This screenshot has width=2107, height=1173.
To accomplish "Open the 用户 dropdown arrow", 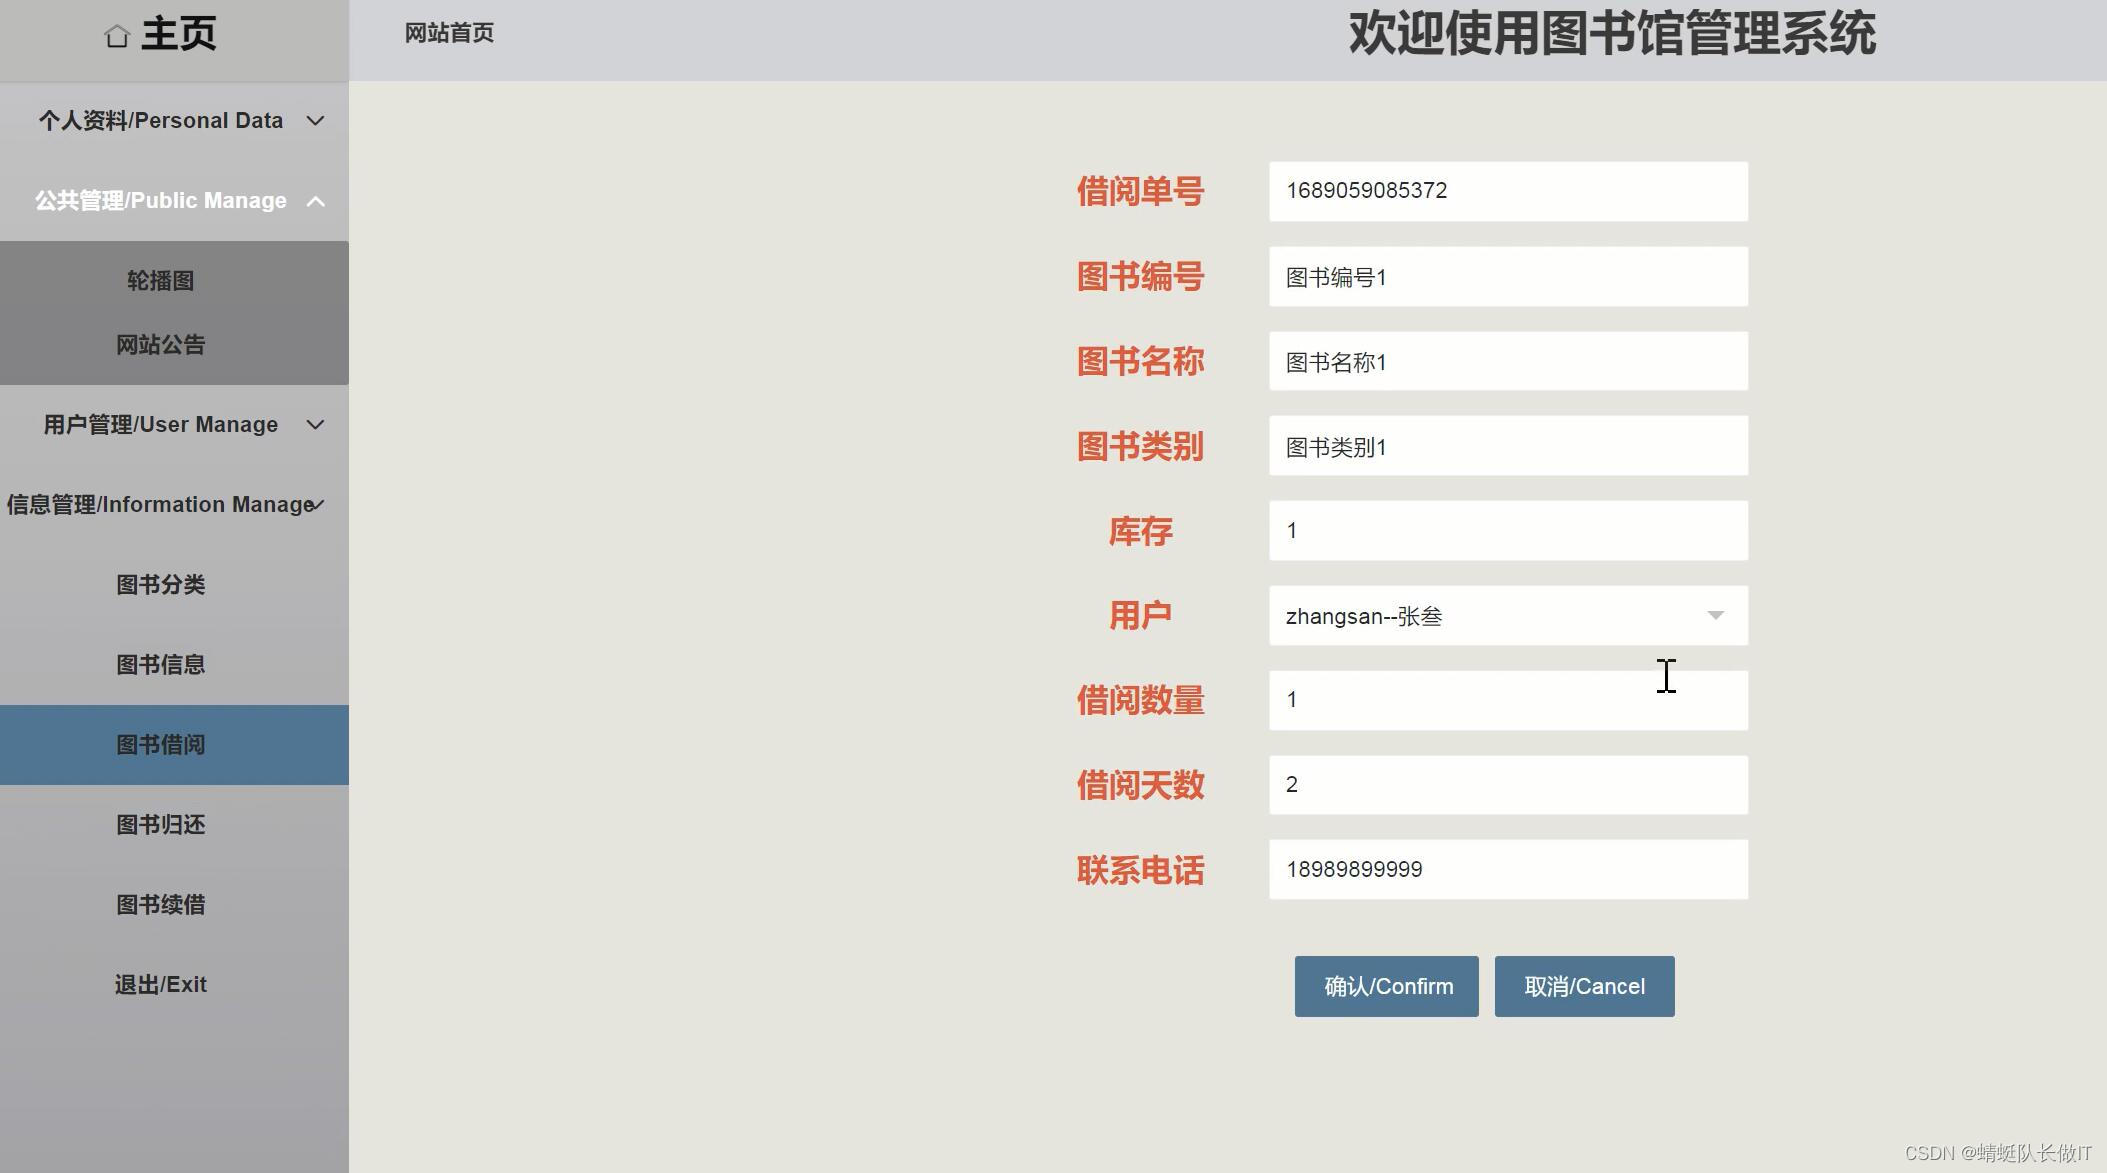I will [x=1715, y=616].
